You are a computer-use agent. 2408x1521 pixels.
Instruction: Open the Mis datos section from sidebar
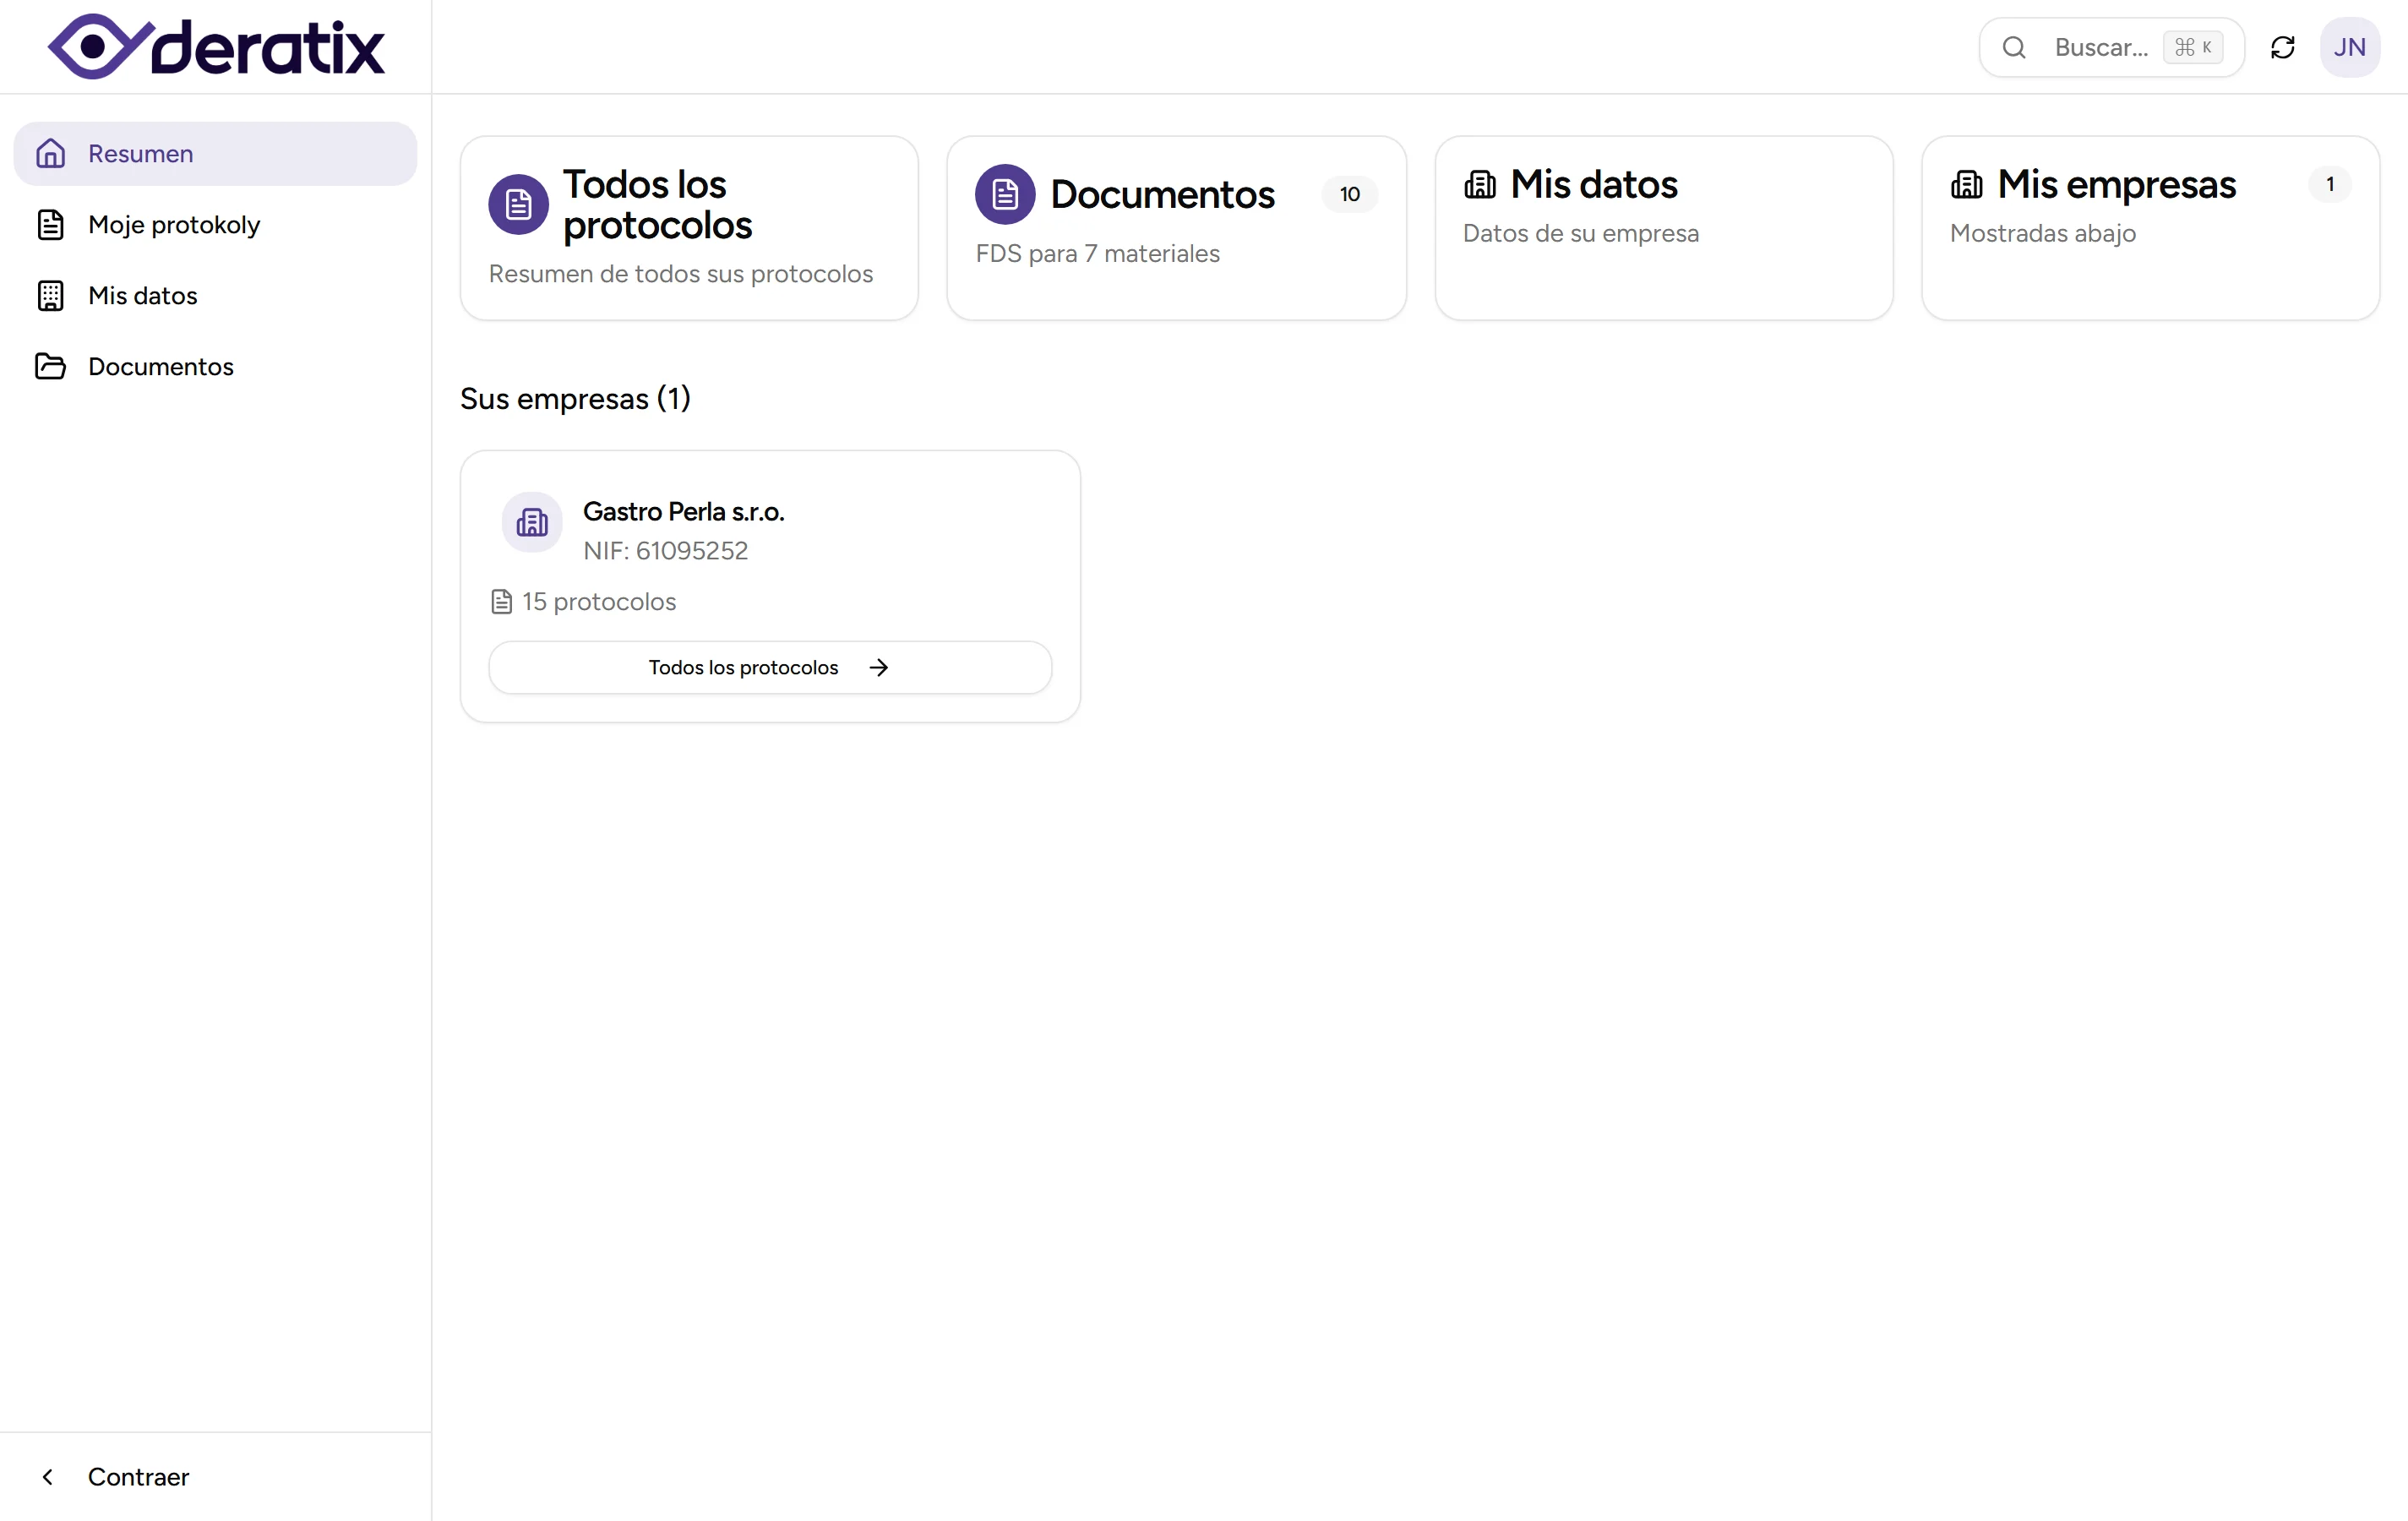[x=142, y=295]
